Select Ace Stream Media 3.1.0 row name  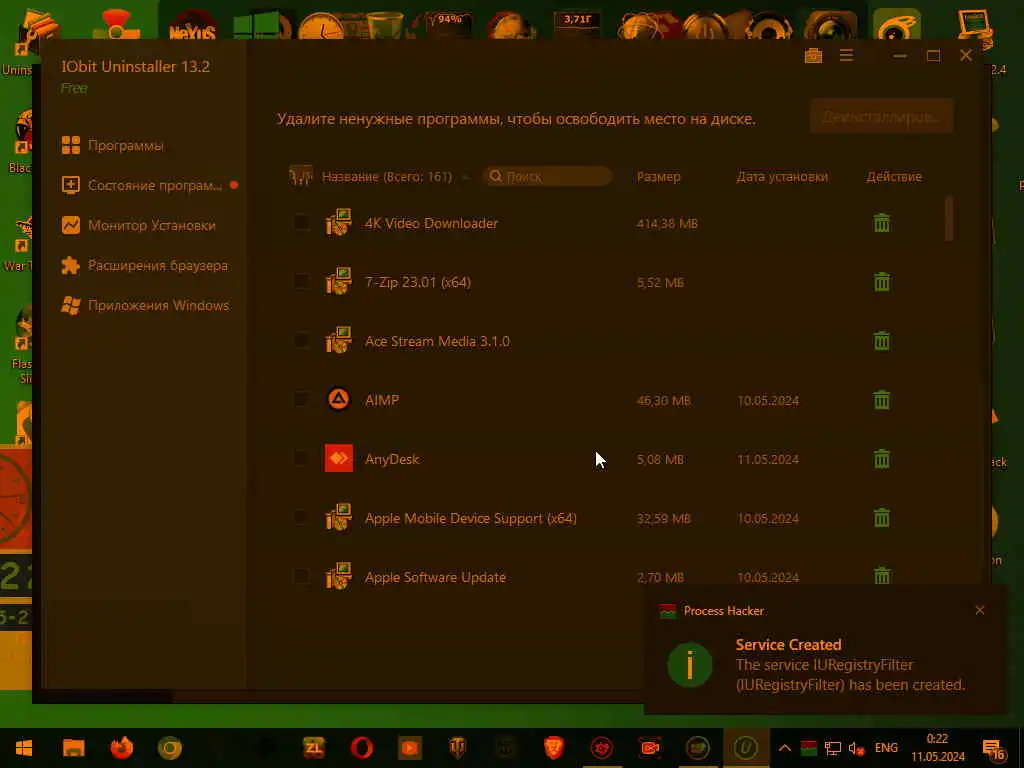(437, 341)
